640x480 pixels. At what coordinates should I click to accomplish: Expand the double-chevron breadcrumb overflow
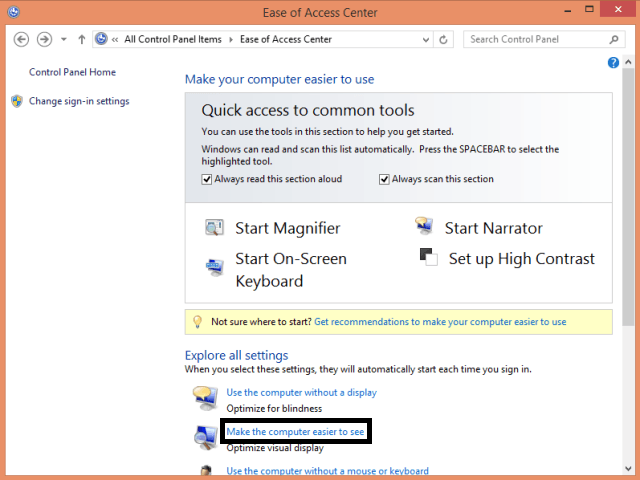point(115,40)
